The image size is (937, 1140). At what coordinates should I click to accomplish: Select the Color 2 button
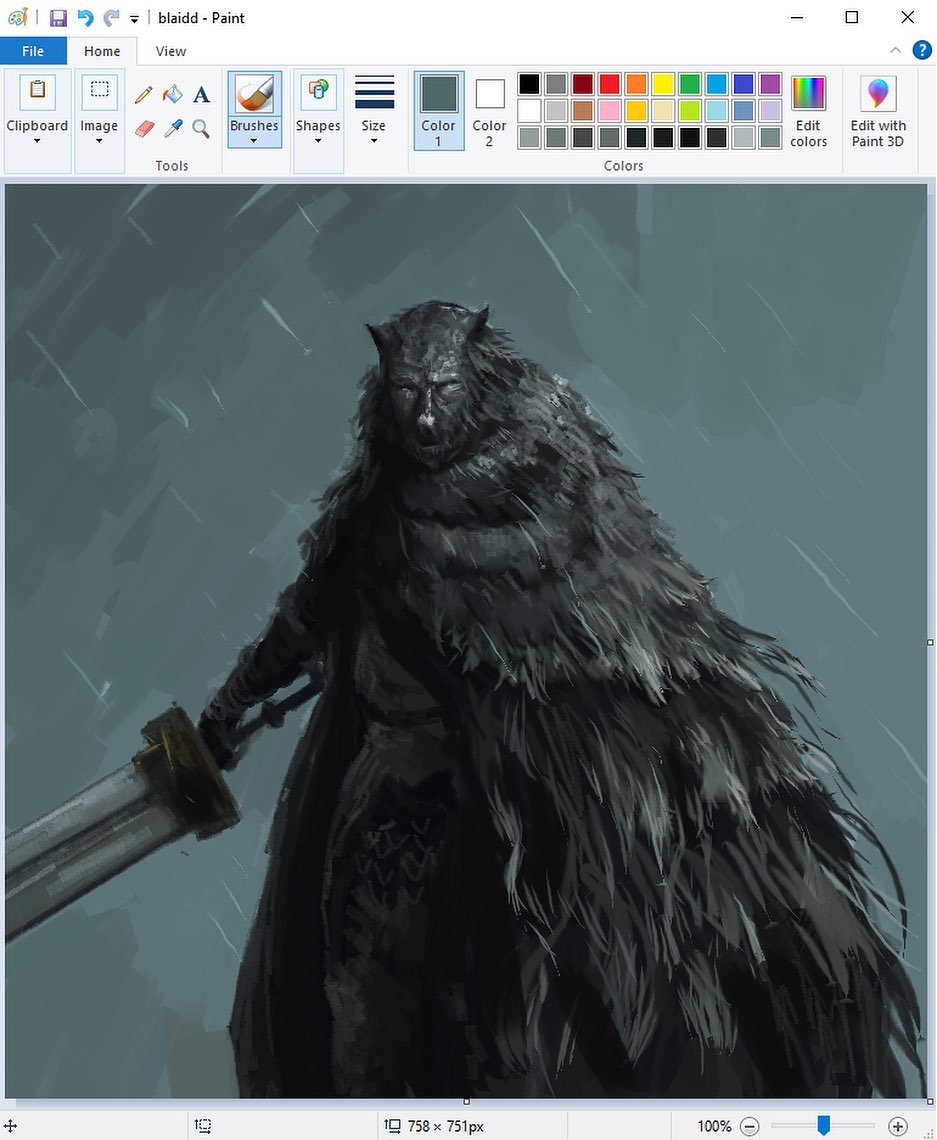tap(489, 111)
